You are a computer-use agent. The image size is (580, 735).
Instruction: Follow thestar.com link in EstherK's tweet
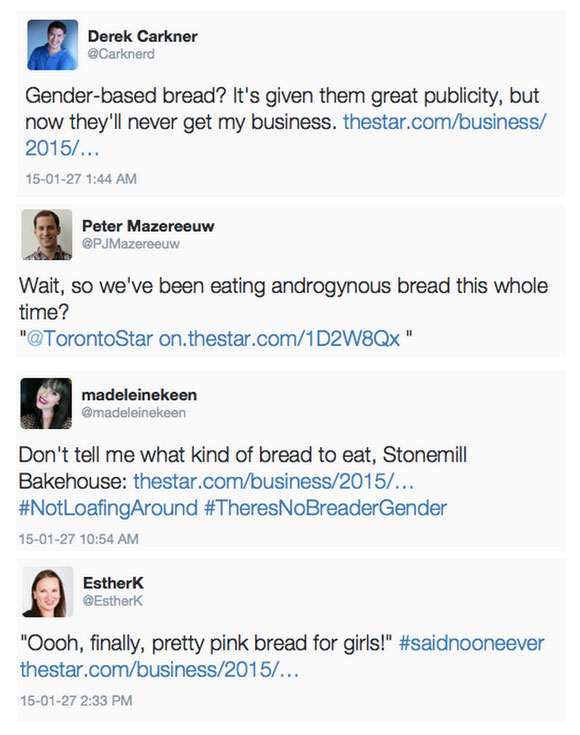159,669
